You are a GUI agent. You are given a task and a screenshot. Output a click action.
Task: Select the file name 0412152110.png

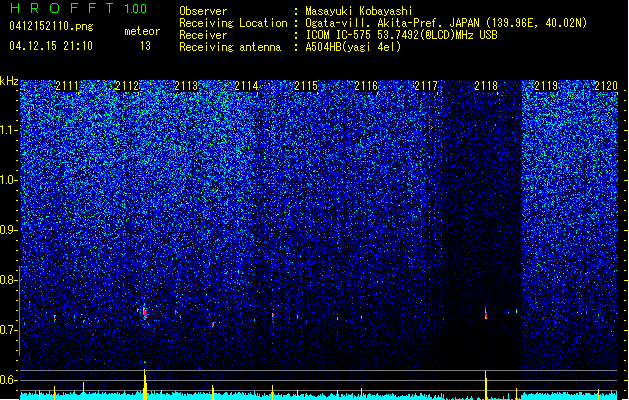tap(51, 26)
